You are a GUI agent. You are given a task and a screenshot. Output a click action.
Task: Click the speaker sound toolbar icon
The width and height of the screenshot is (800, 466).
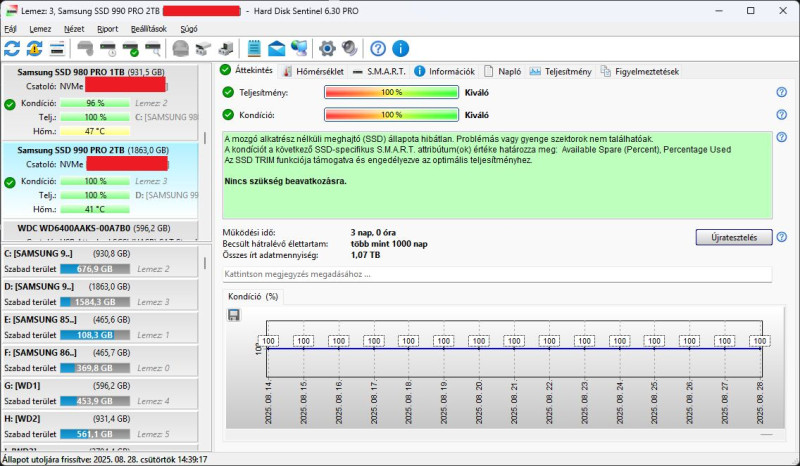click(349, 48)
